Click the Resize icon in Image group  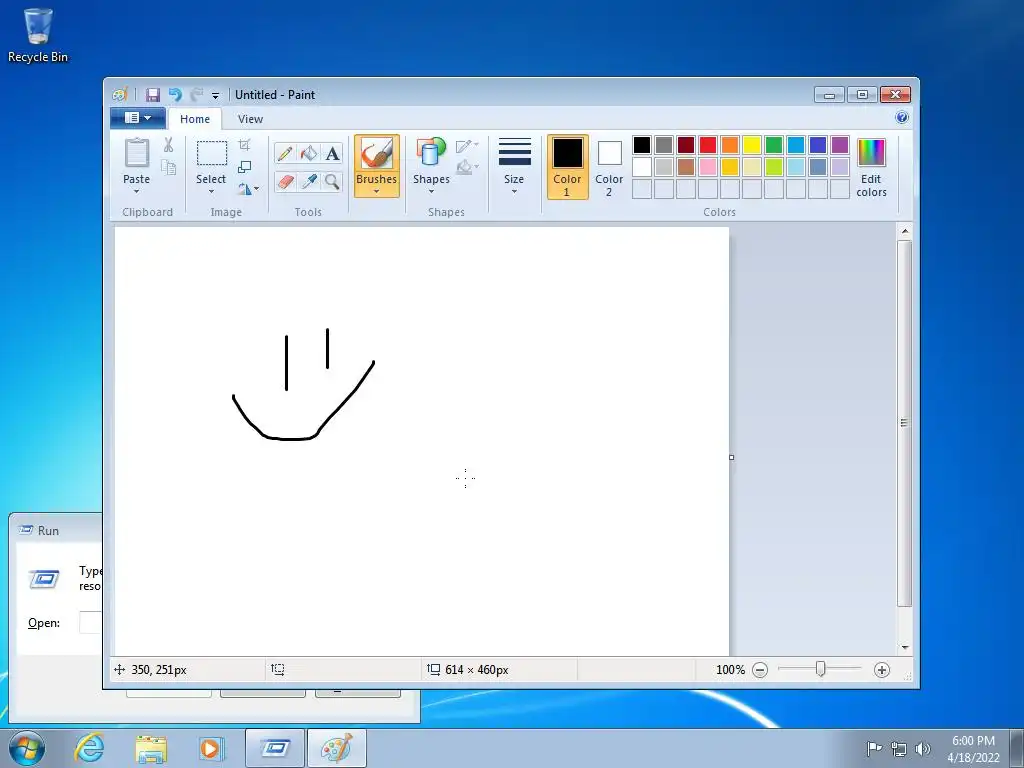(244, 167)
